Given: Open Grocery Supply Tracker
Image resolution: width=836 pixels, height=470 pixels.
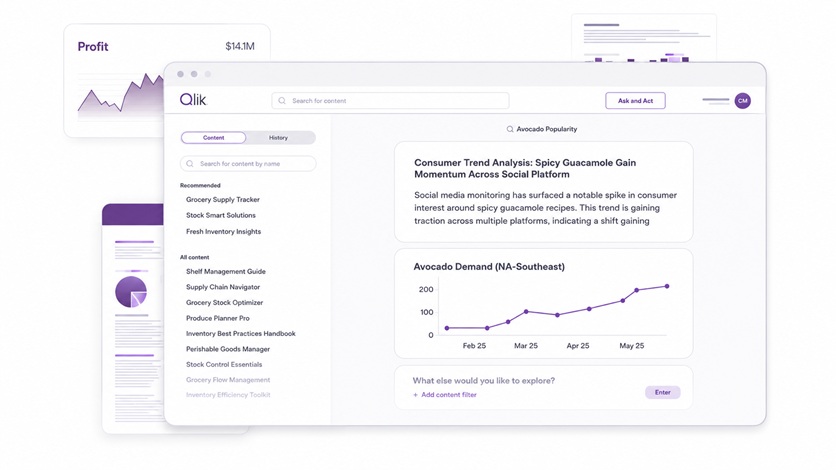Looking at the screenshot, I should pos(223,199).
